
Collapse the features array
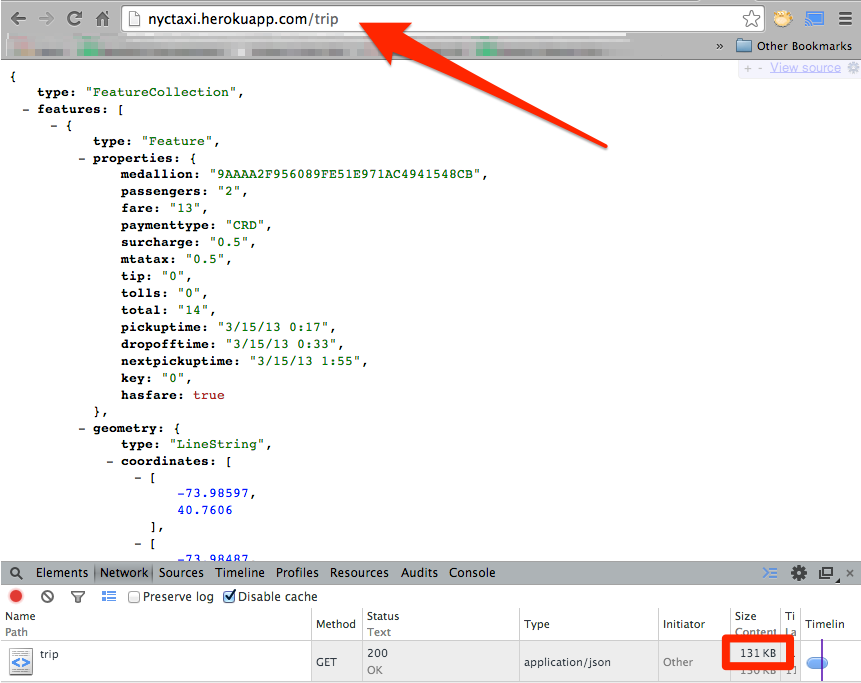point(26,109)
